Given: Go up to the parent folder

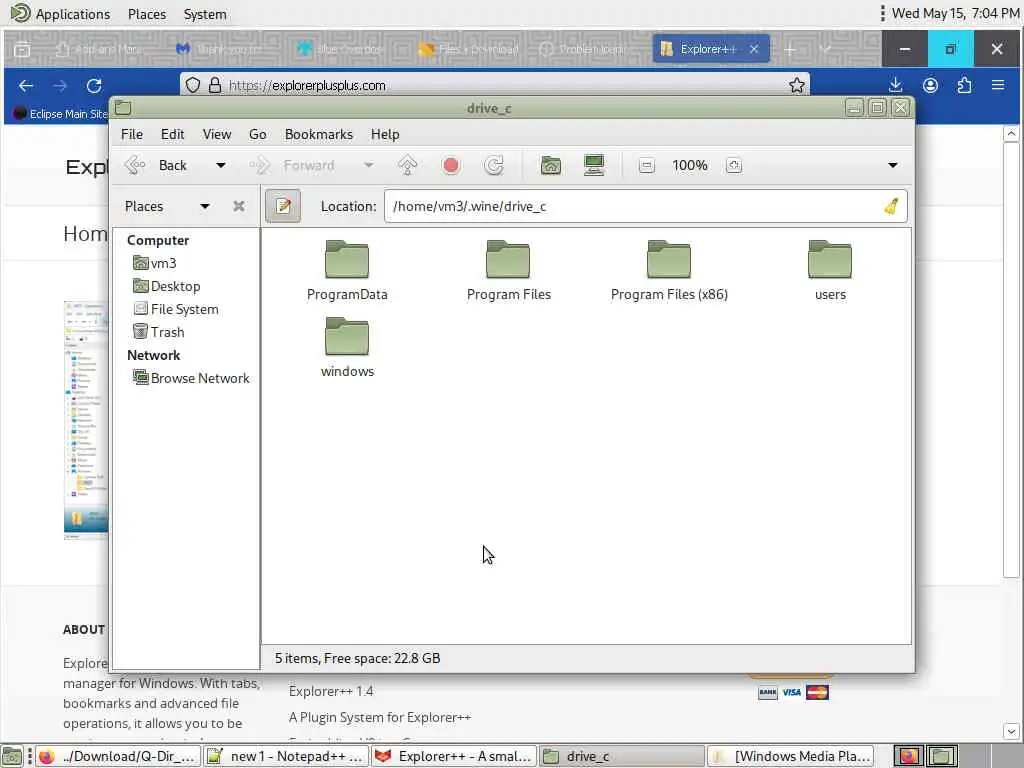Looking at the screenshot, I should pos(408,165).
